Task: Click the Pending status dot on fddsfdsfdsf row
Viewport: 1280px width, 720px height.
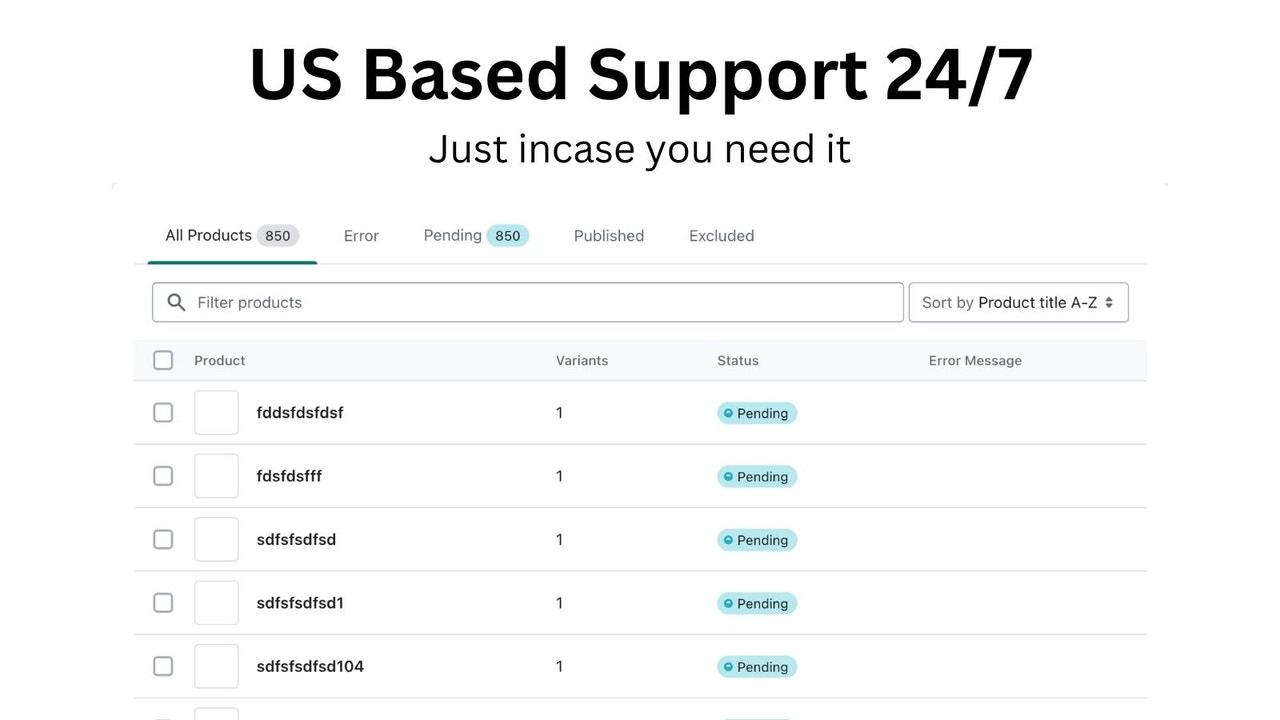Action: tap(726, 413)
